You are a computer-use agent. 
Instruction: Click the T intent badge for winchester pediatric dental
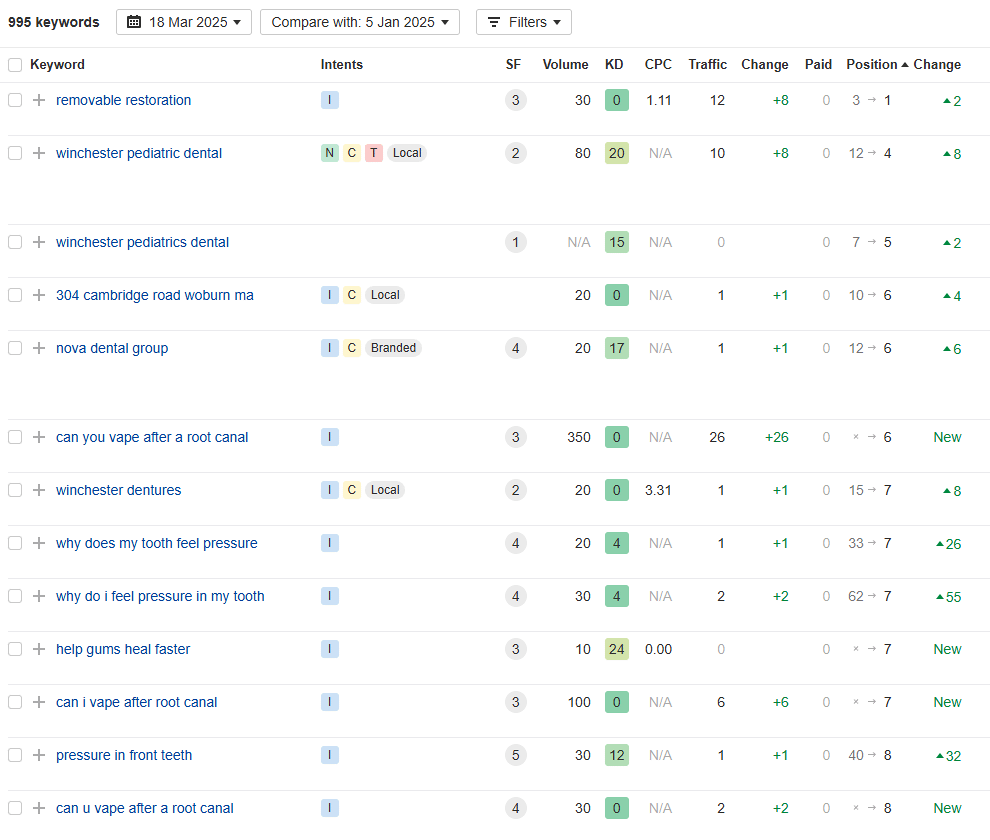pos(373,153)
